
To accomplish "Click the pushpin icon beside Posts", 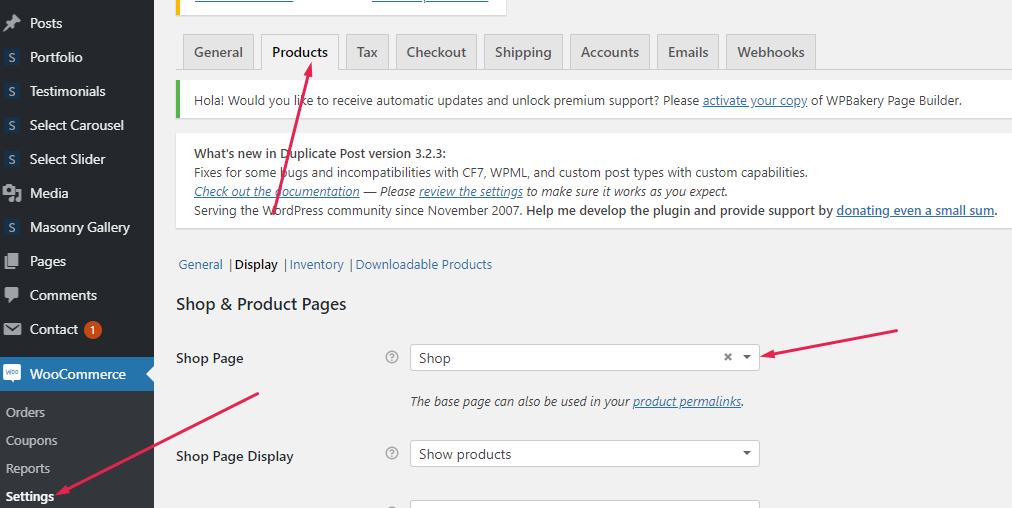I will (12, 23).
